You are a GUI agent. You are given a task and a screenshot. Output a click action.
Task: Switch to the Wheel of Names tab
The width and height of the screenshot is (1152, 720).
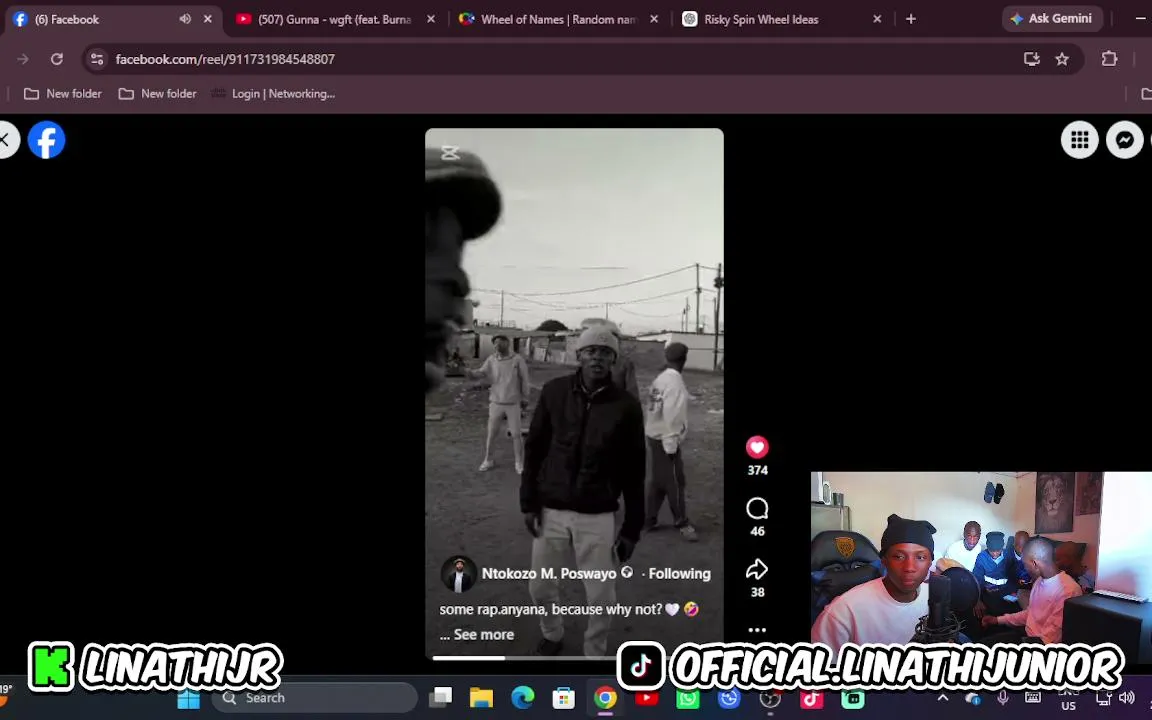coord(558,19)
